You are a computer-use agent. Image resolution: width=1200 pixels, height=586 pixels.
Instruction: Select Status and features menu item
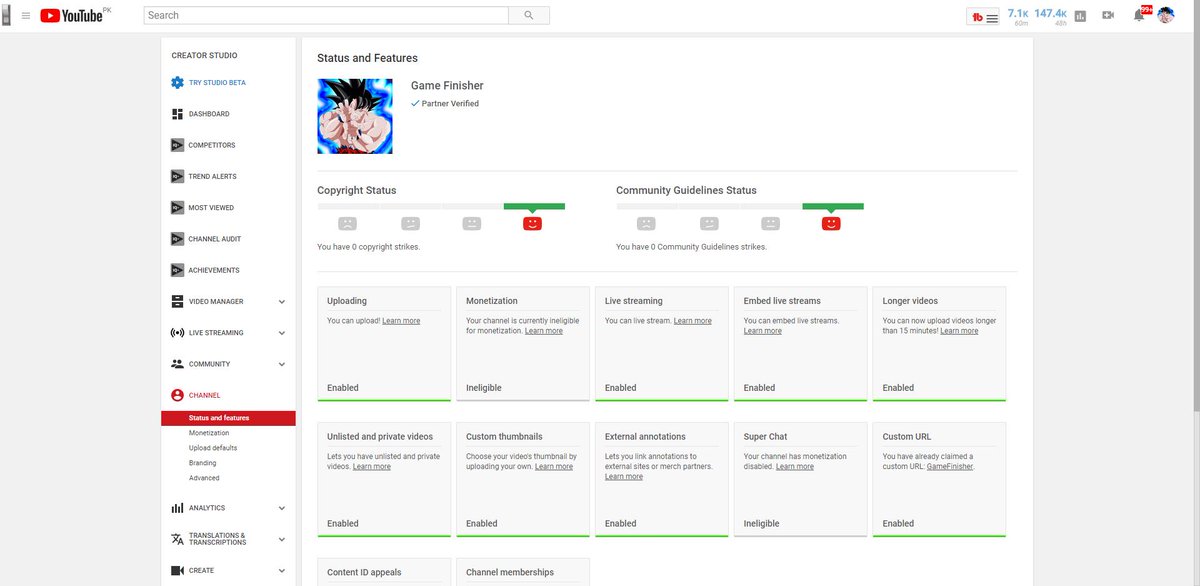228,418
